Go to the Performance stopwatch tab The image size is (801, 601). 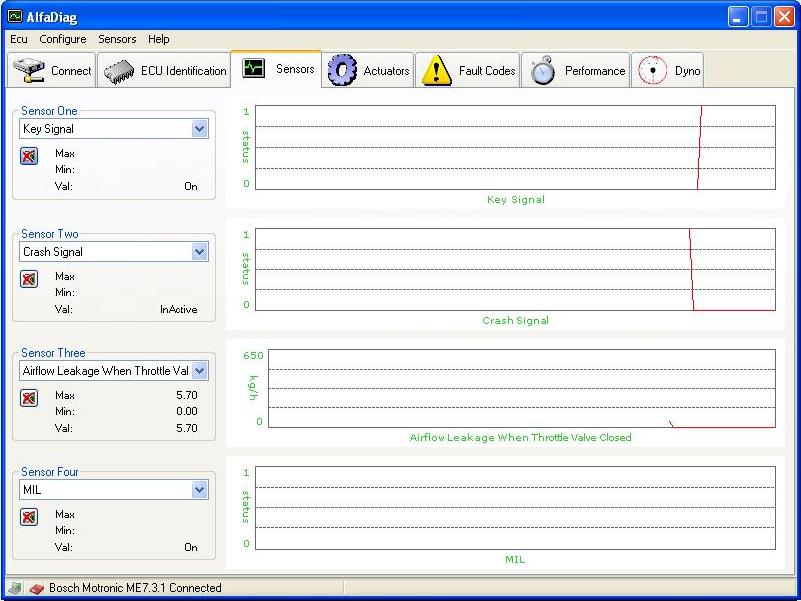point(576,71)
